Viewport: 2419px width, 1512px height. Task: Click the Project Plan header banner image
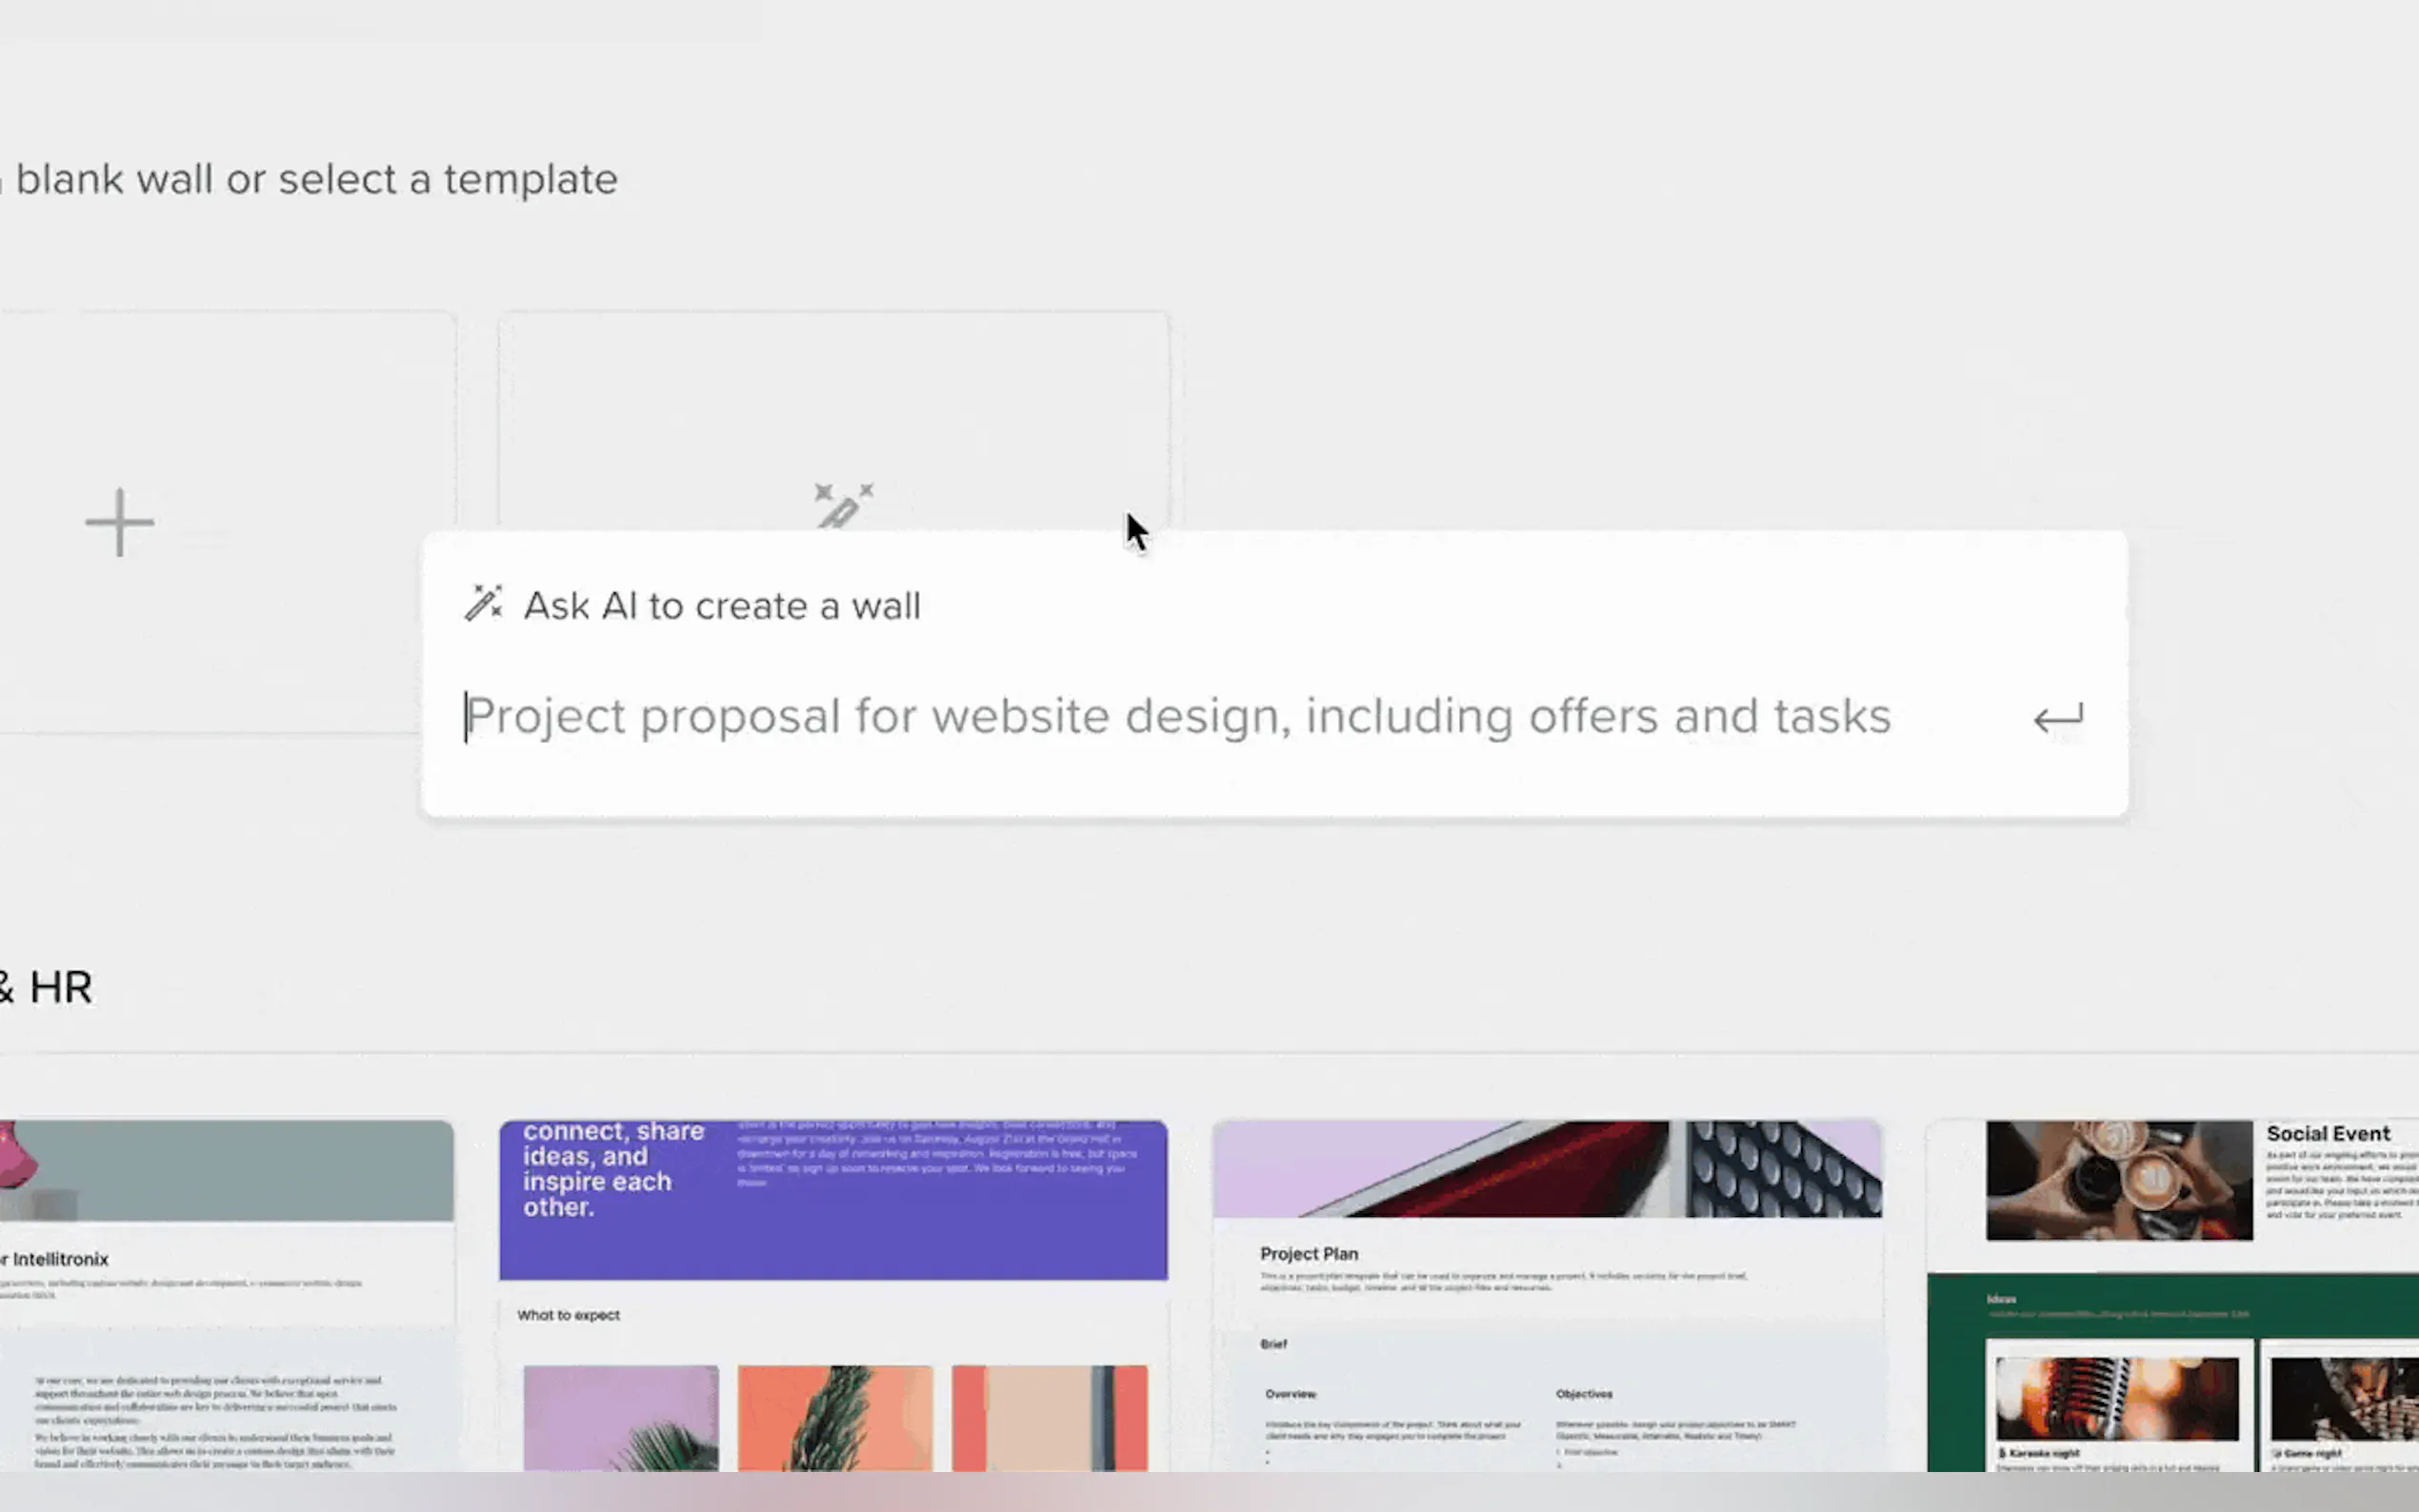[x=1546, y=1169]
